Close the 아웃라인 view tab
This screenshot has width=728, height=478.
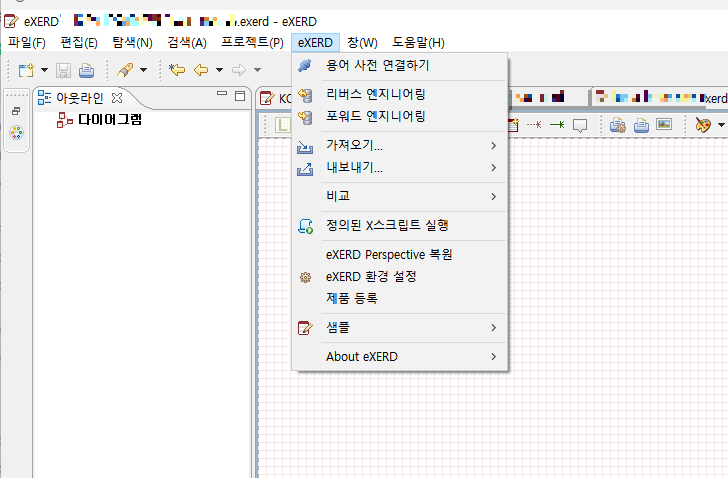pyautogui.click(x=117, y=98)
